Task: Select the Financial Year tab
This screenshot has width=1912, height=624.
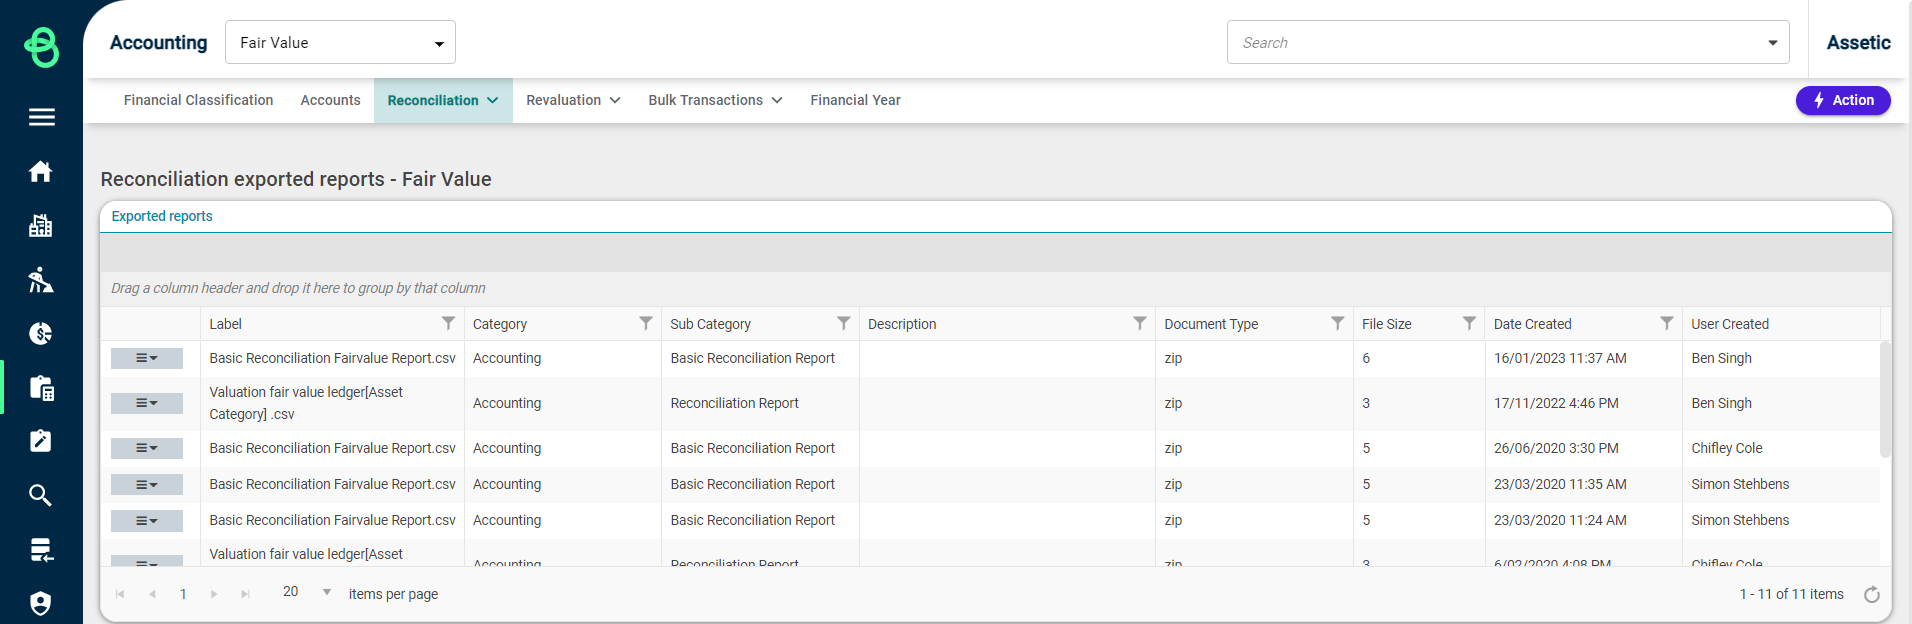Action: click(x=855, y=100)
